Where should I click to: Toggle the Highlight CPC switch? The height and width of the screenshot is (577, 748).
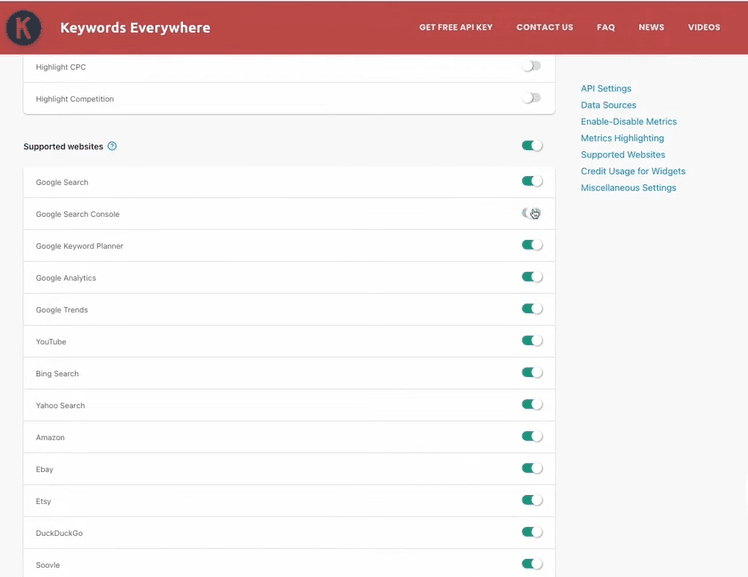click(x=531, y=66)
